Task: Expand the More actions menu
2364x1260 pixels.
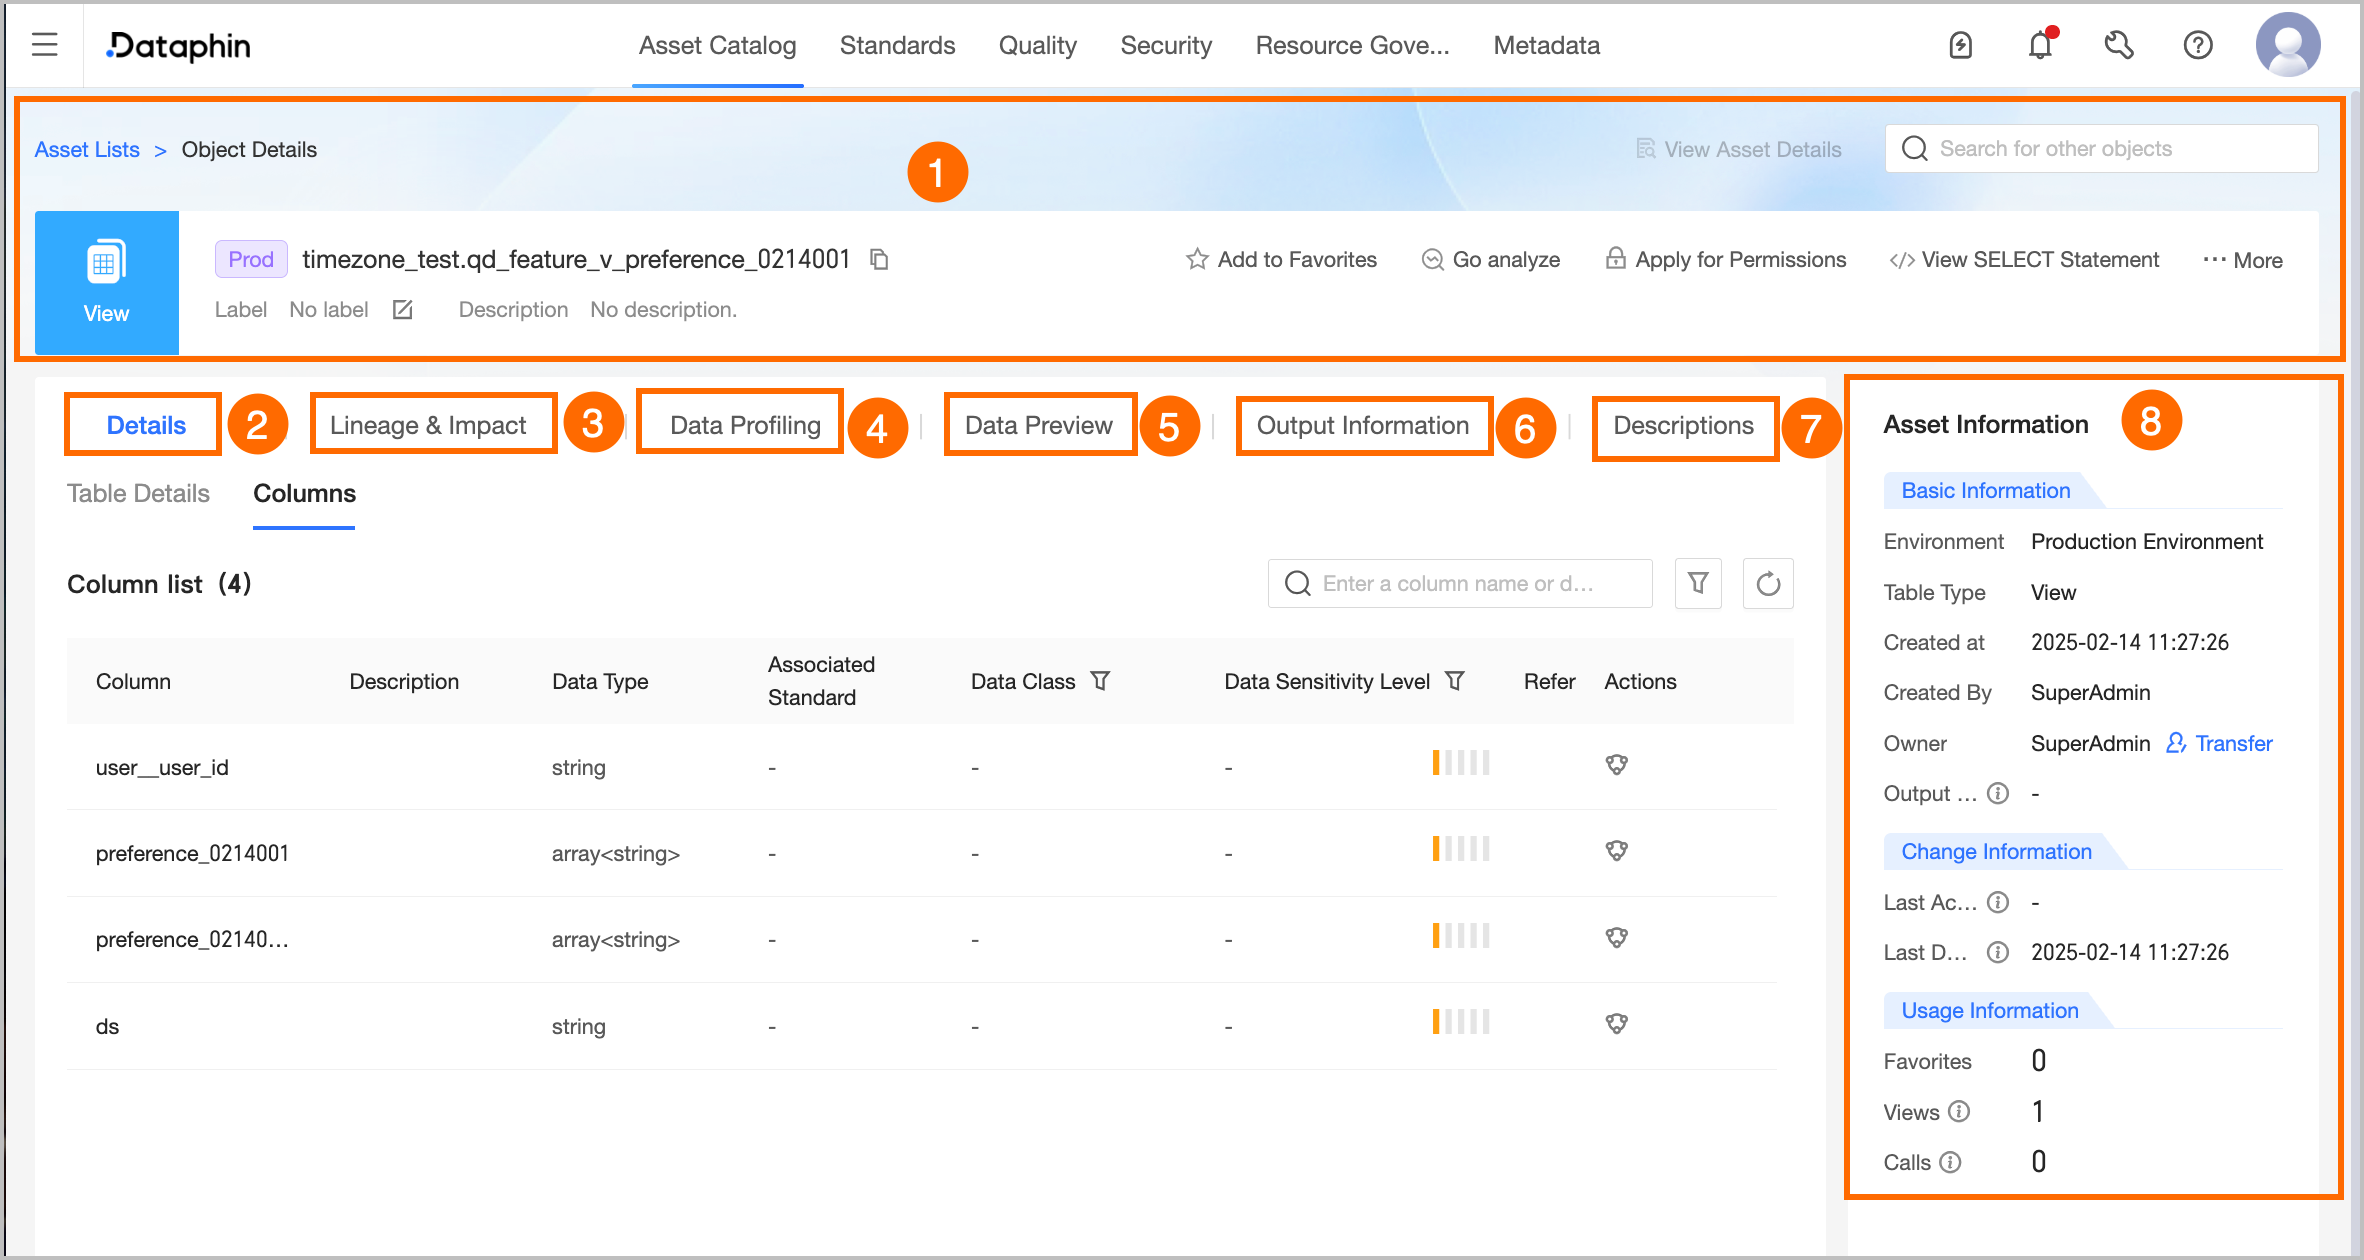Action: coord(2243,260)
